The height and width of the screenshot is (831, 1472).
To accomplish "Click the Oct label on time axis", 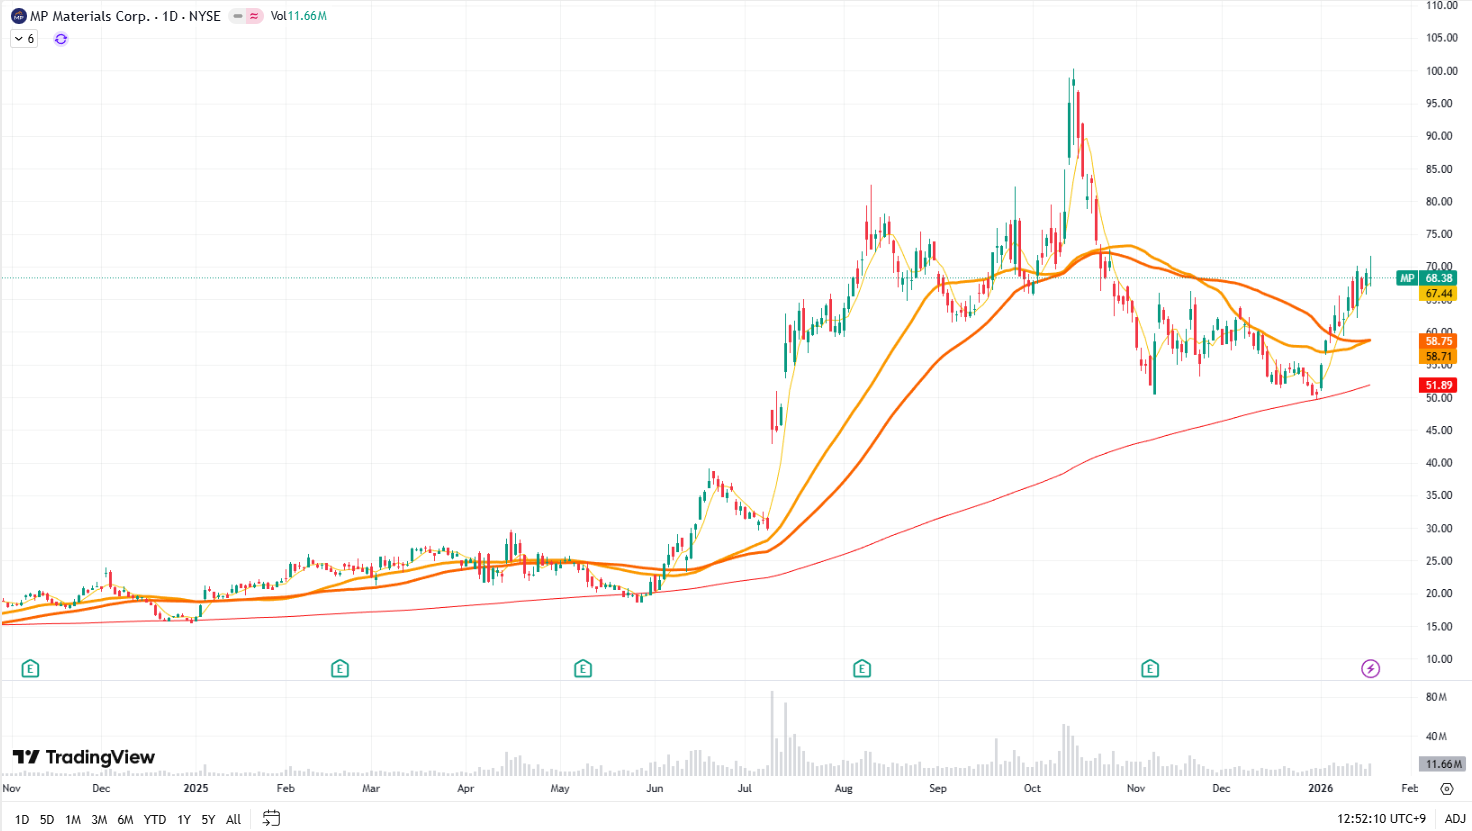I will [x=1032, y=788].
